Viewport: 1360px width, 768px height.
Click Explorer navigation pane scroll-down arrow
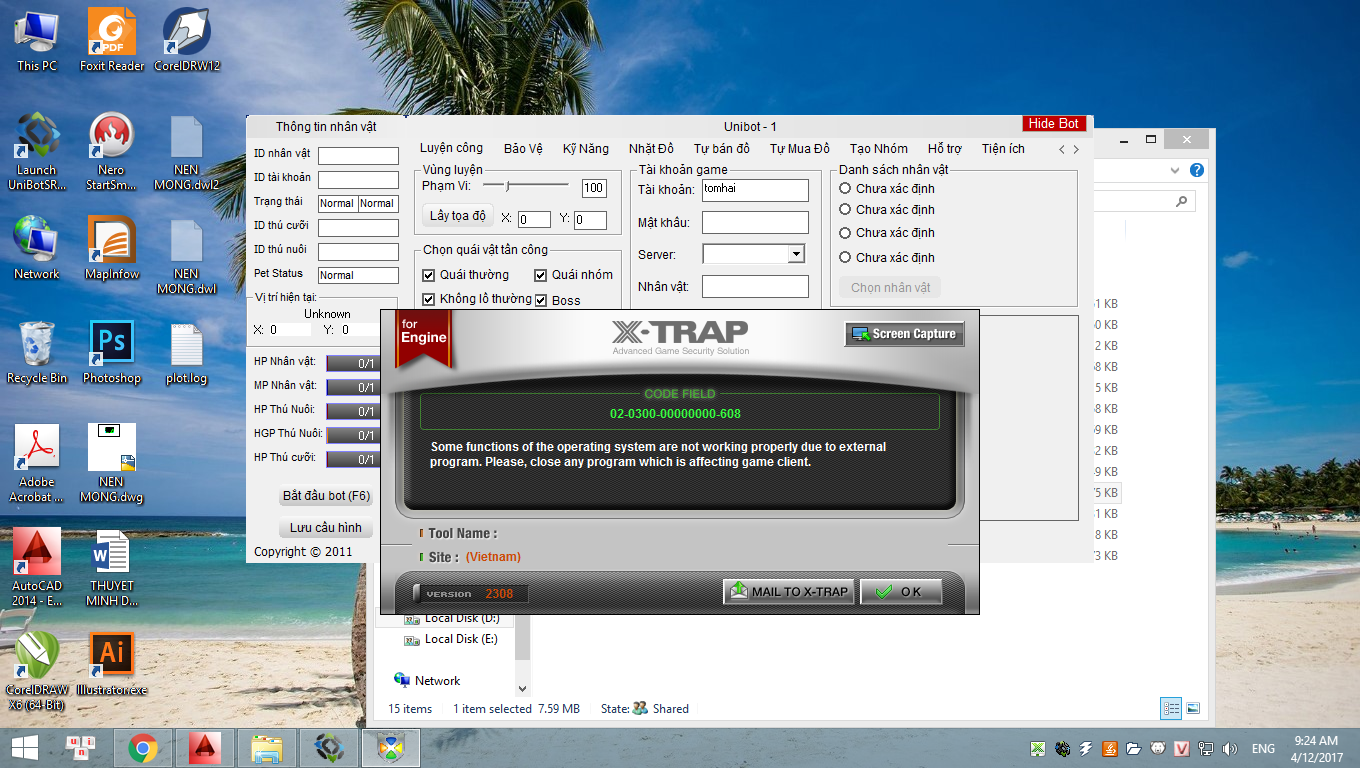click(x=521, y=688)
